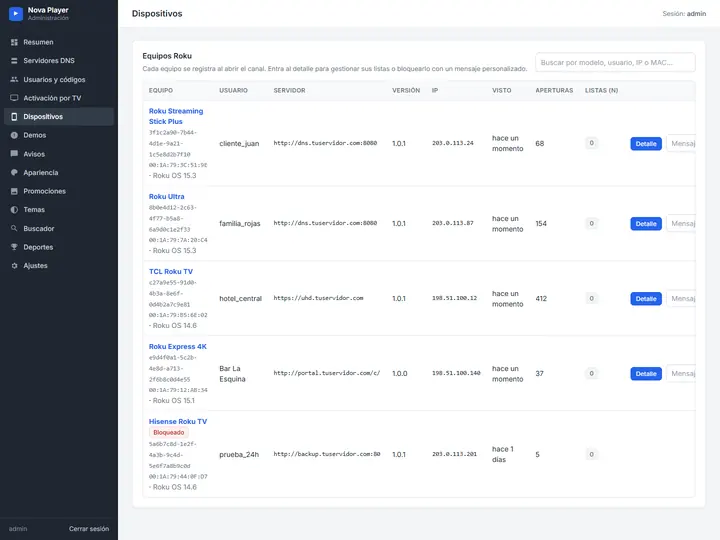Viewport: 720px width, 540px height.
Task: Click 'hace 1 días' last seen cell
Action: coord(503,454)
